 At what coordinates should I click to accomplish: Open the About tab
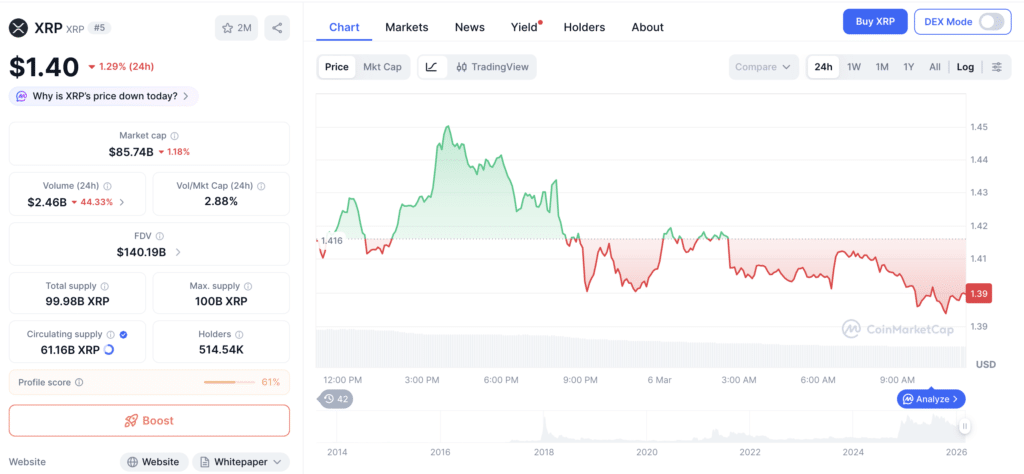[x=647, y=27]
